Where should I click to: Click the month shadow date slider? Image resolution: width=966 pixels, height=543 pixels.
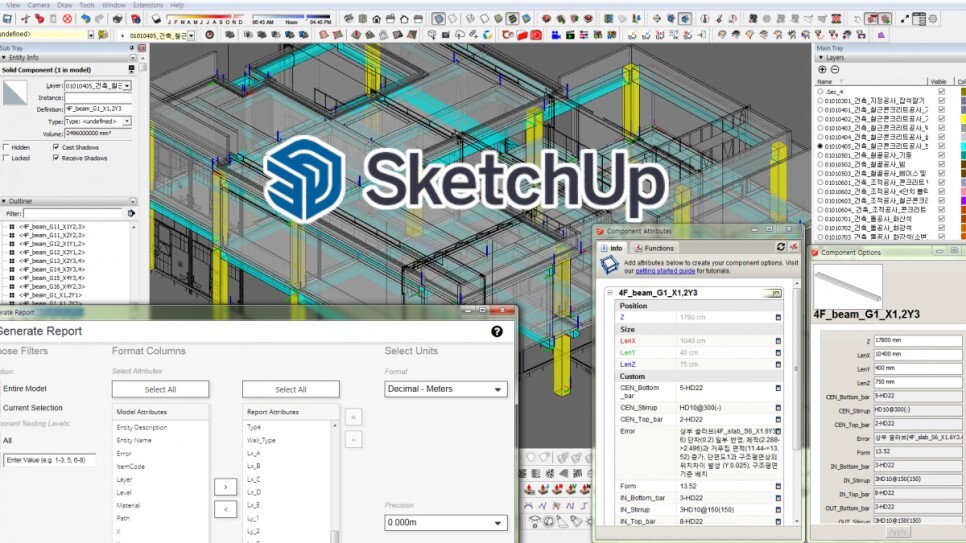tap(205, 17)
